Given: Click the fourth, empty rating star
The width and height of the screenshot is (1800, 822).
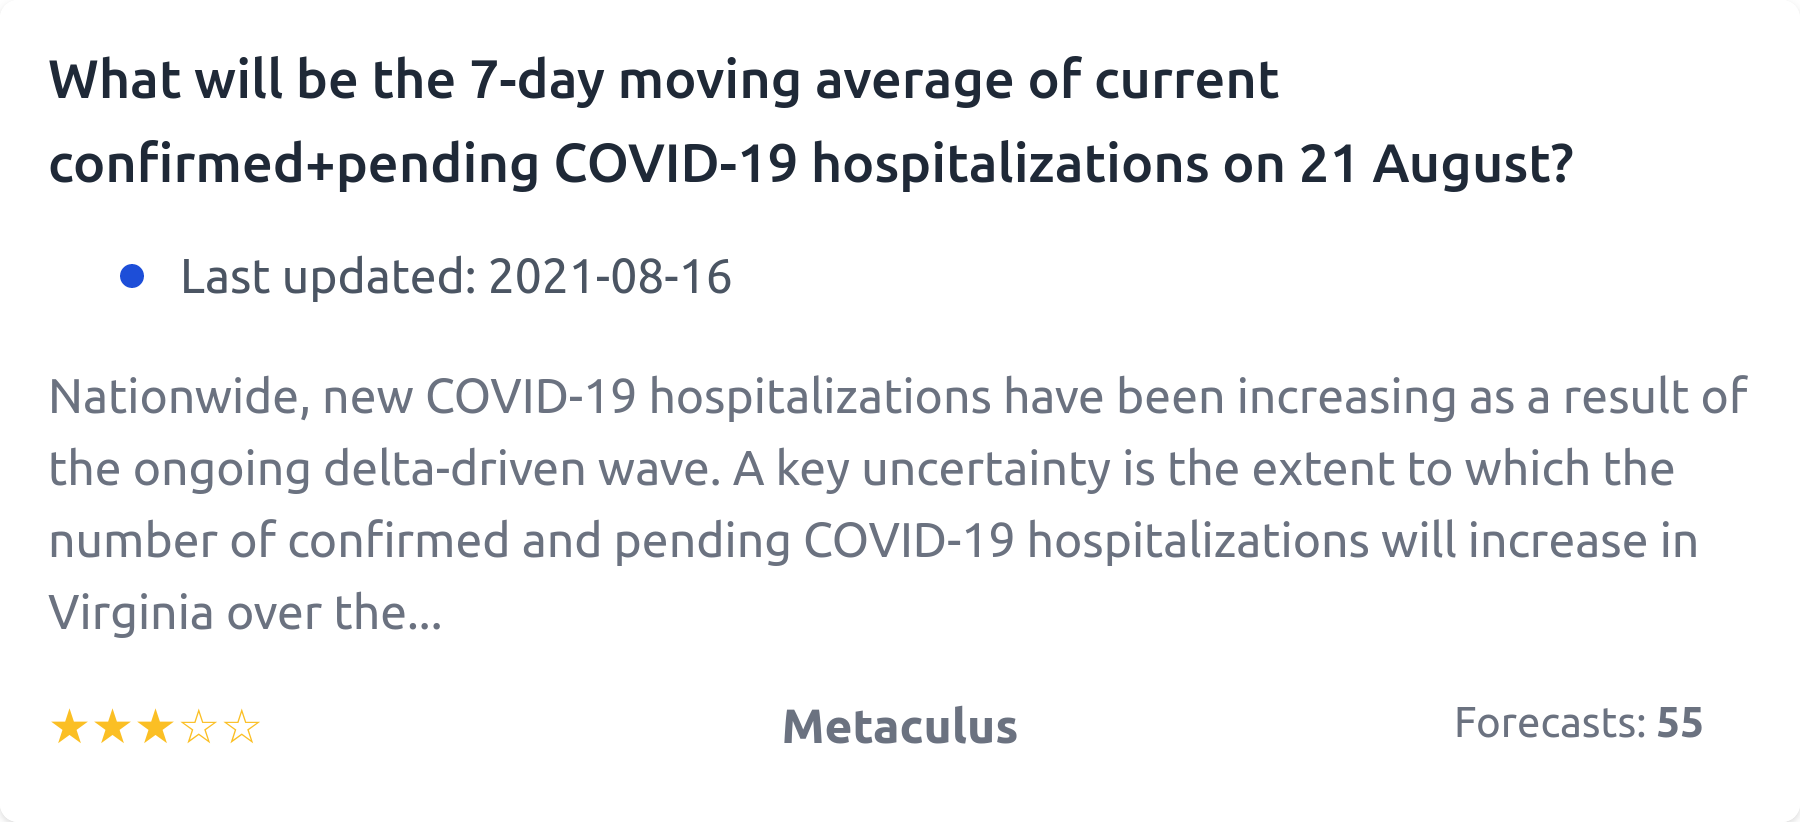Looking at the screenshot, I should click(199, 727).
